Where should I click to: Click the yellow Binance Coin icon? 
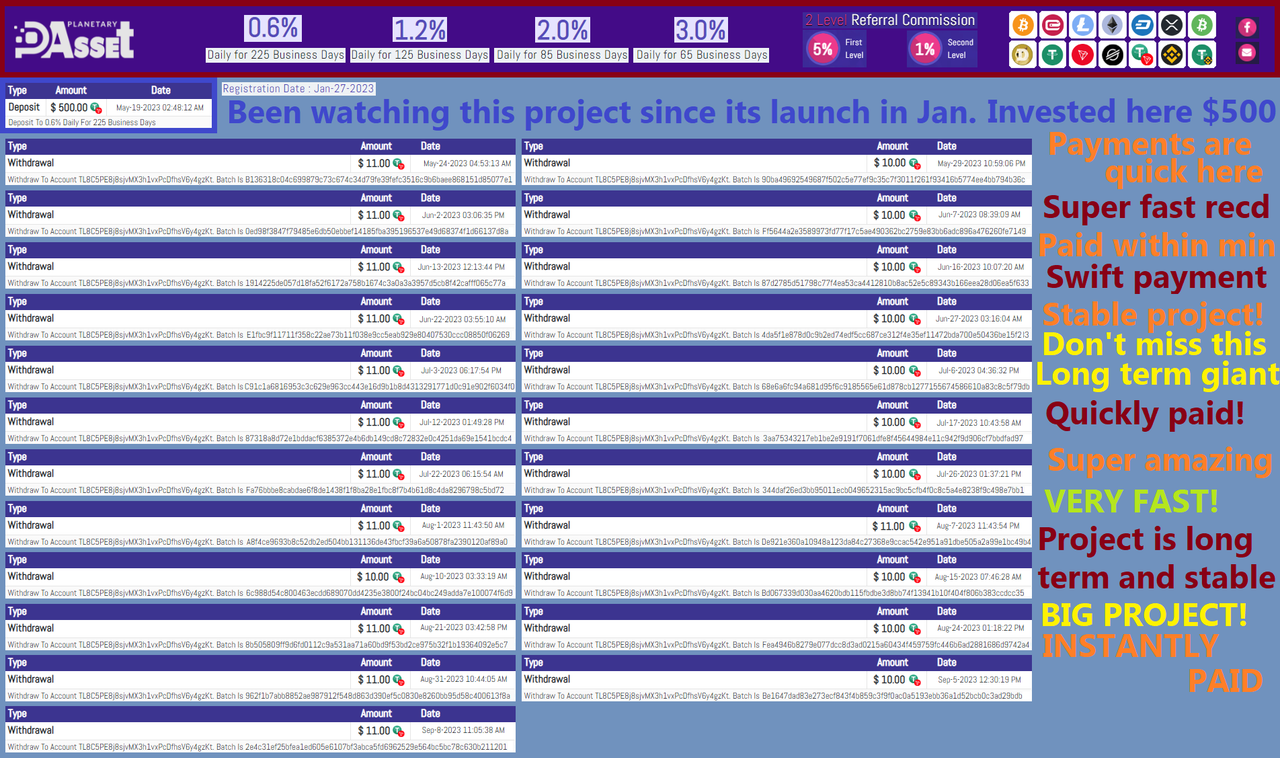[x=1172, y=55]
